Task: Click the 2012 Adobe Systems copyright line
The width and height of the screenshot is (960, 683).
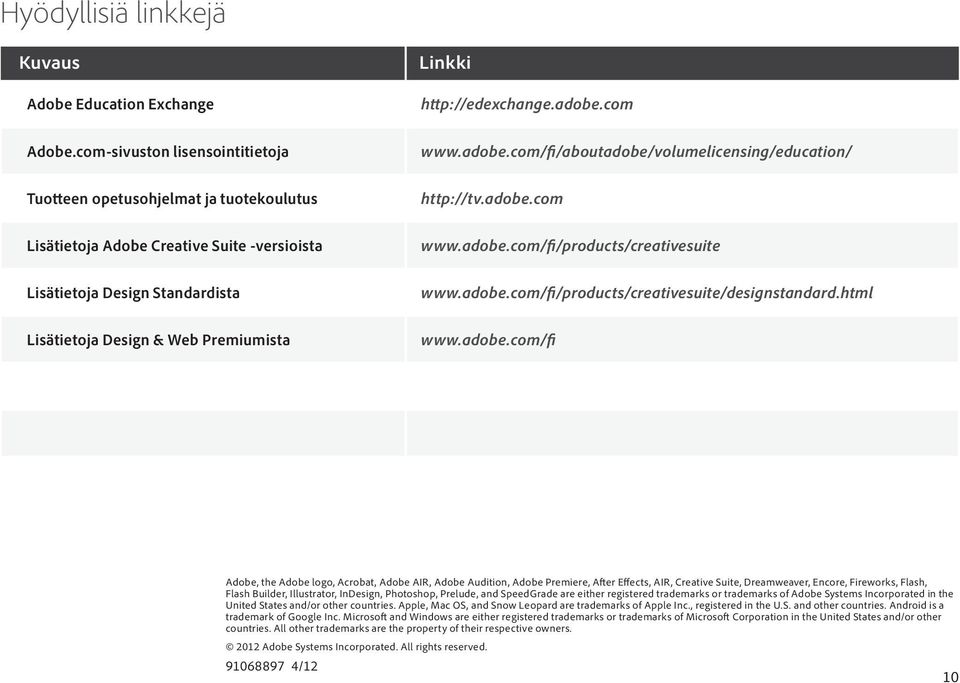Action: 356,647
